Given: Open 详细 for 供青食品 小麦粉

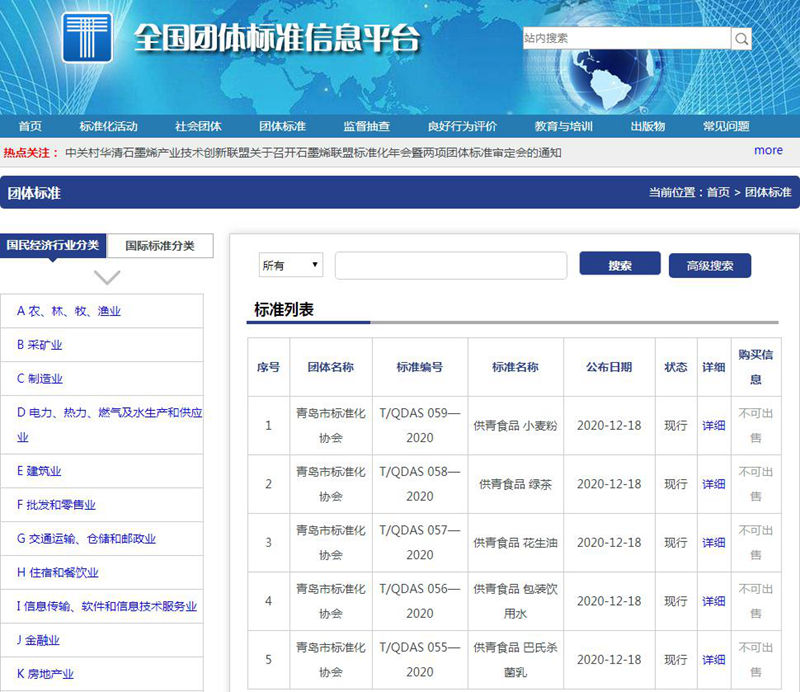Looking at the screenshot, I should pyautogui.click(x=714, y=426).
